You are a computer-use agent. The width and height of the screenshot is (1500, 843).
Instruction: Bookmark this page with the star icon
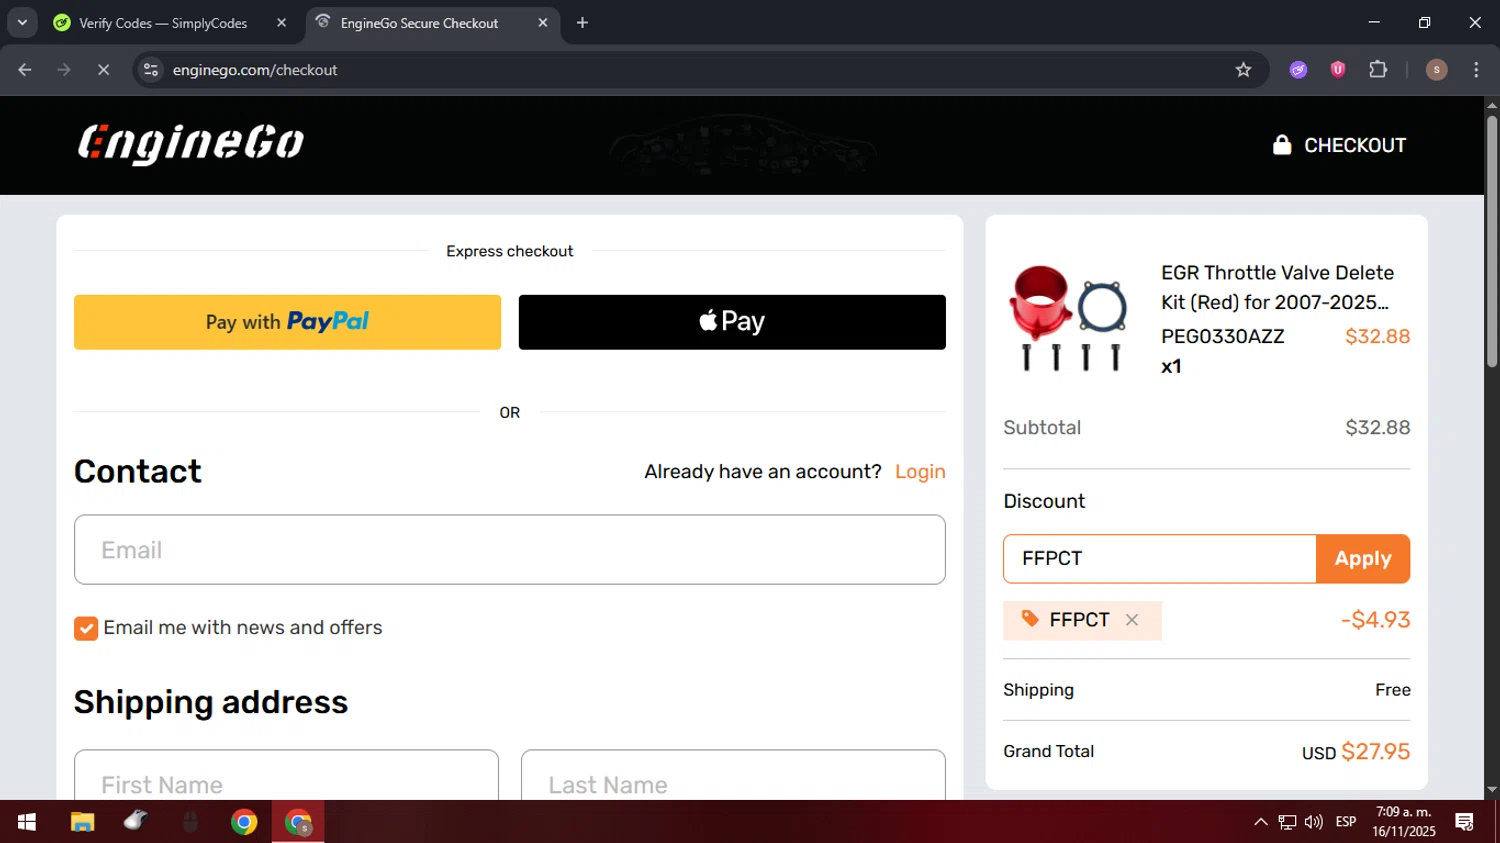pos(1243,70)
